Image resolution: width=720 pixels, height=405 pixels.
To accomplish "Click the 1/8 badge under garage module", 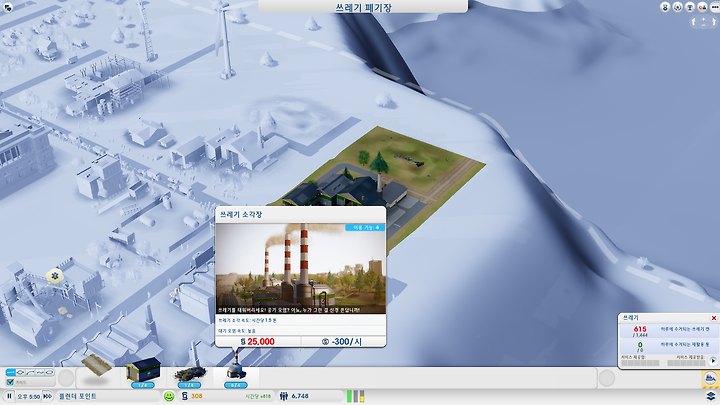I will tap(143, 385).
